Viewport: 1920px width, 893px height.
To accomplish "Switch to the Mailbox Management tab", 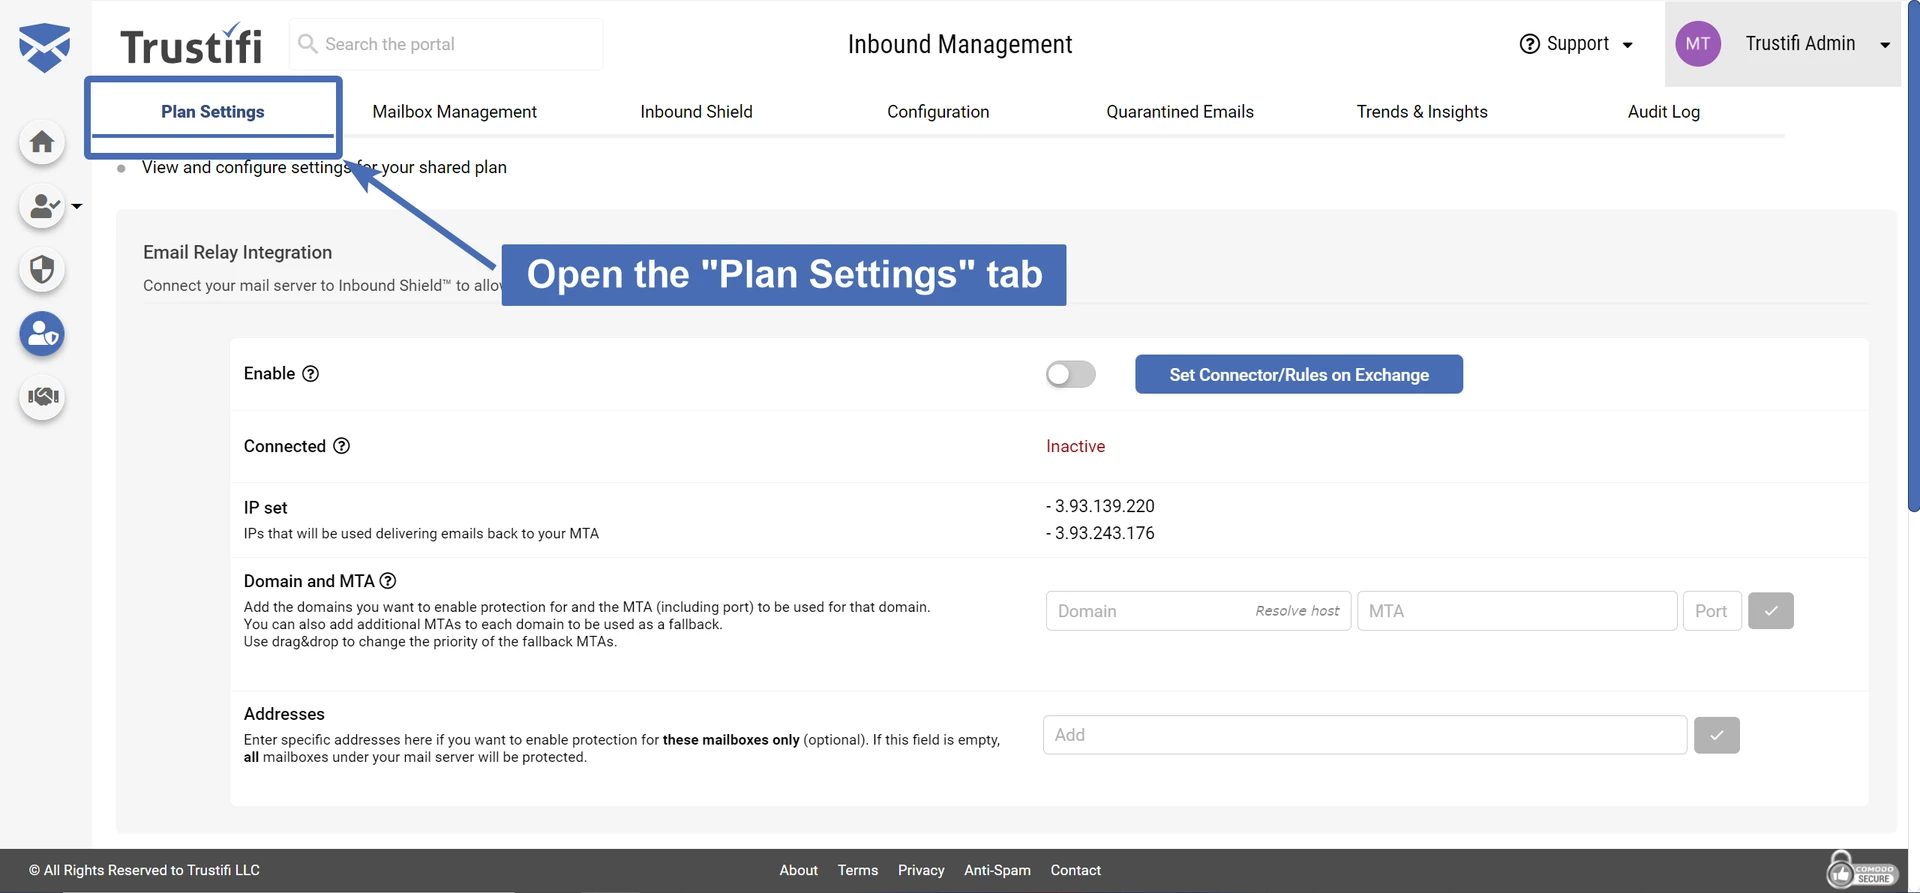I will point(455,112).
